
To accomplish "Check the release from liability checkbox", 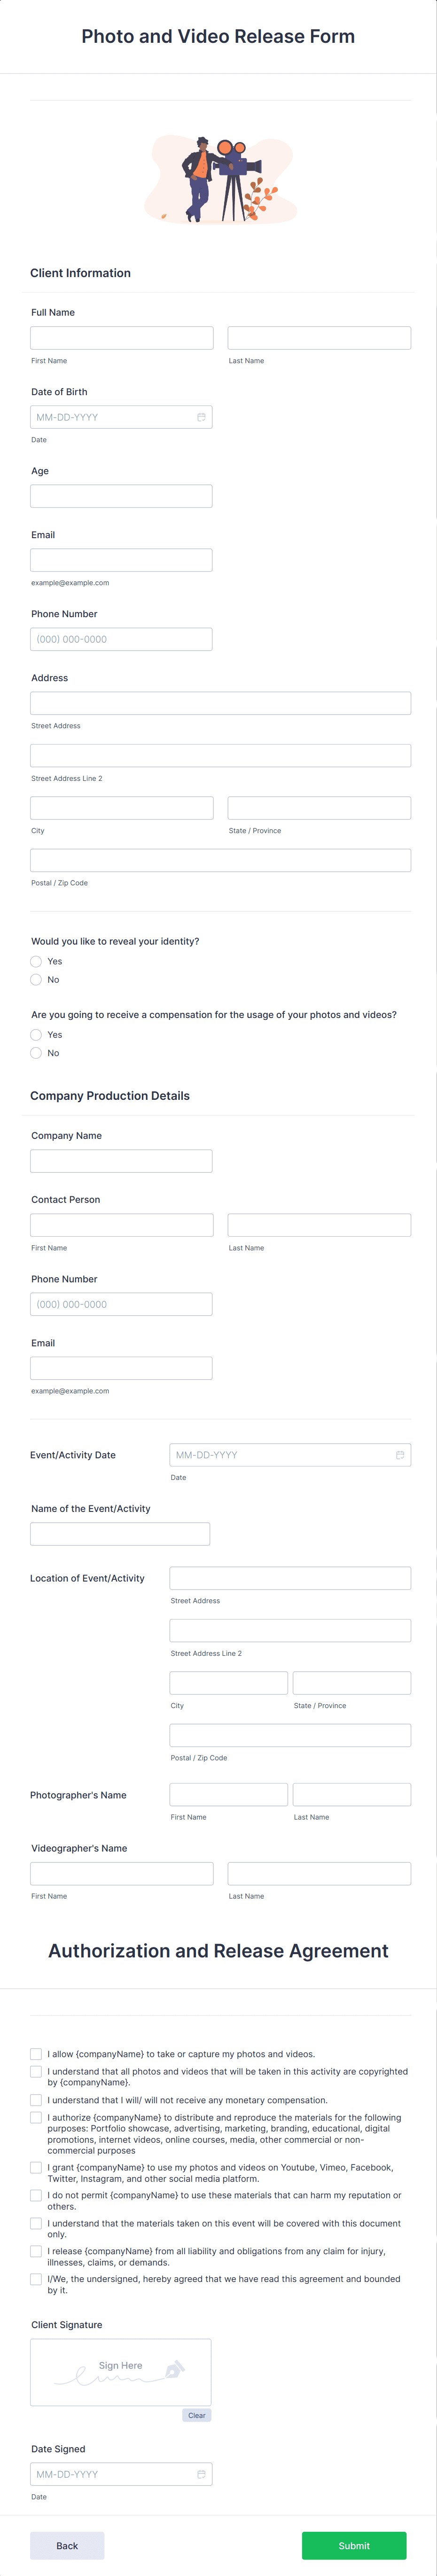I will [36, 2252].
